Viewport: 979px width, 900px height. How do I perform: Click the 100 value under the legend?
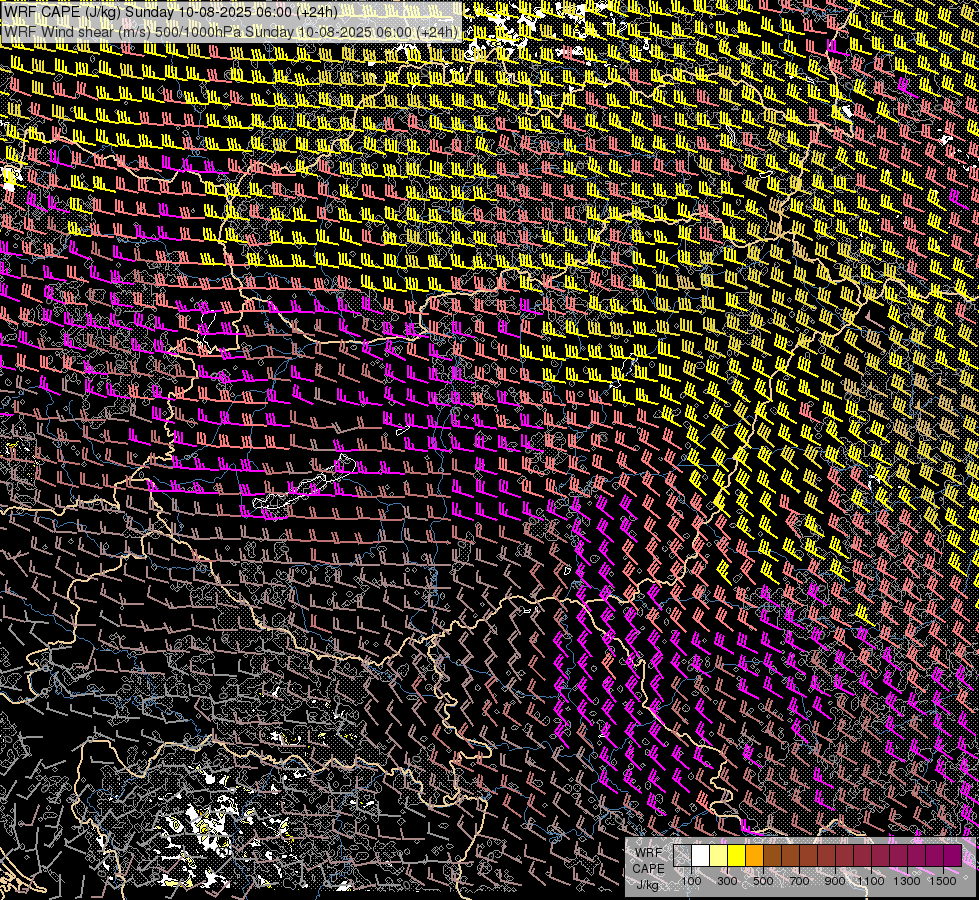(691, 881)
